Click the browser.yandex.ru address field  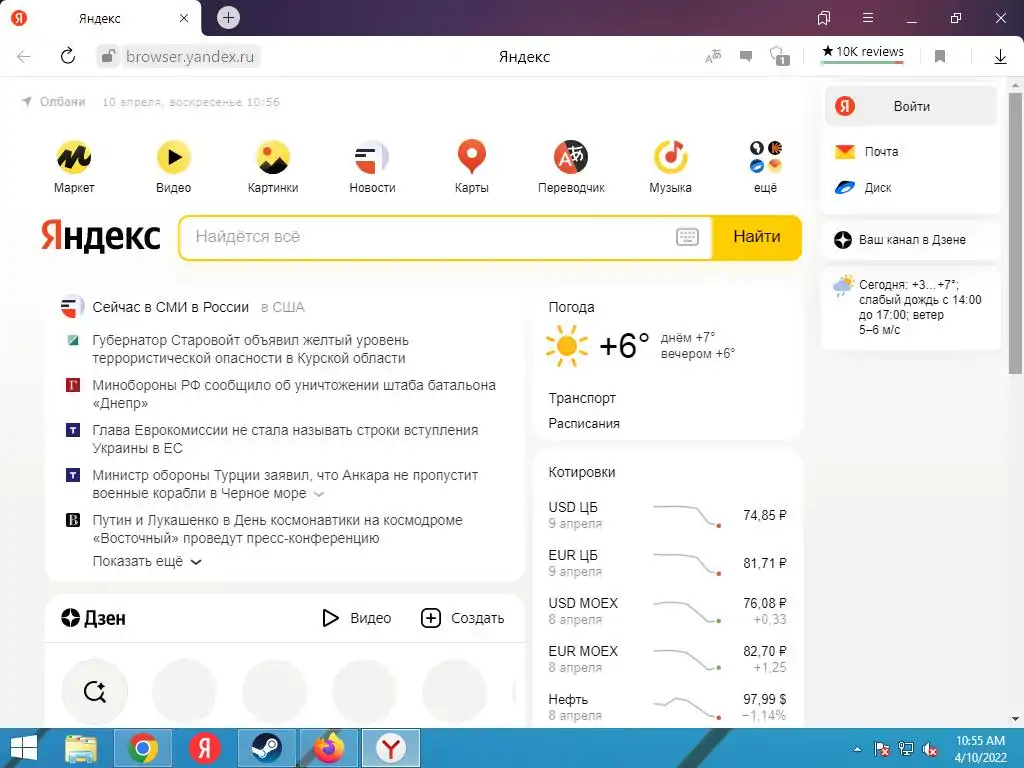[x=189, y=56]
